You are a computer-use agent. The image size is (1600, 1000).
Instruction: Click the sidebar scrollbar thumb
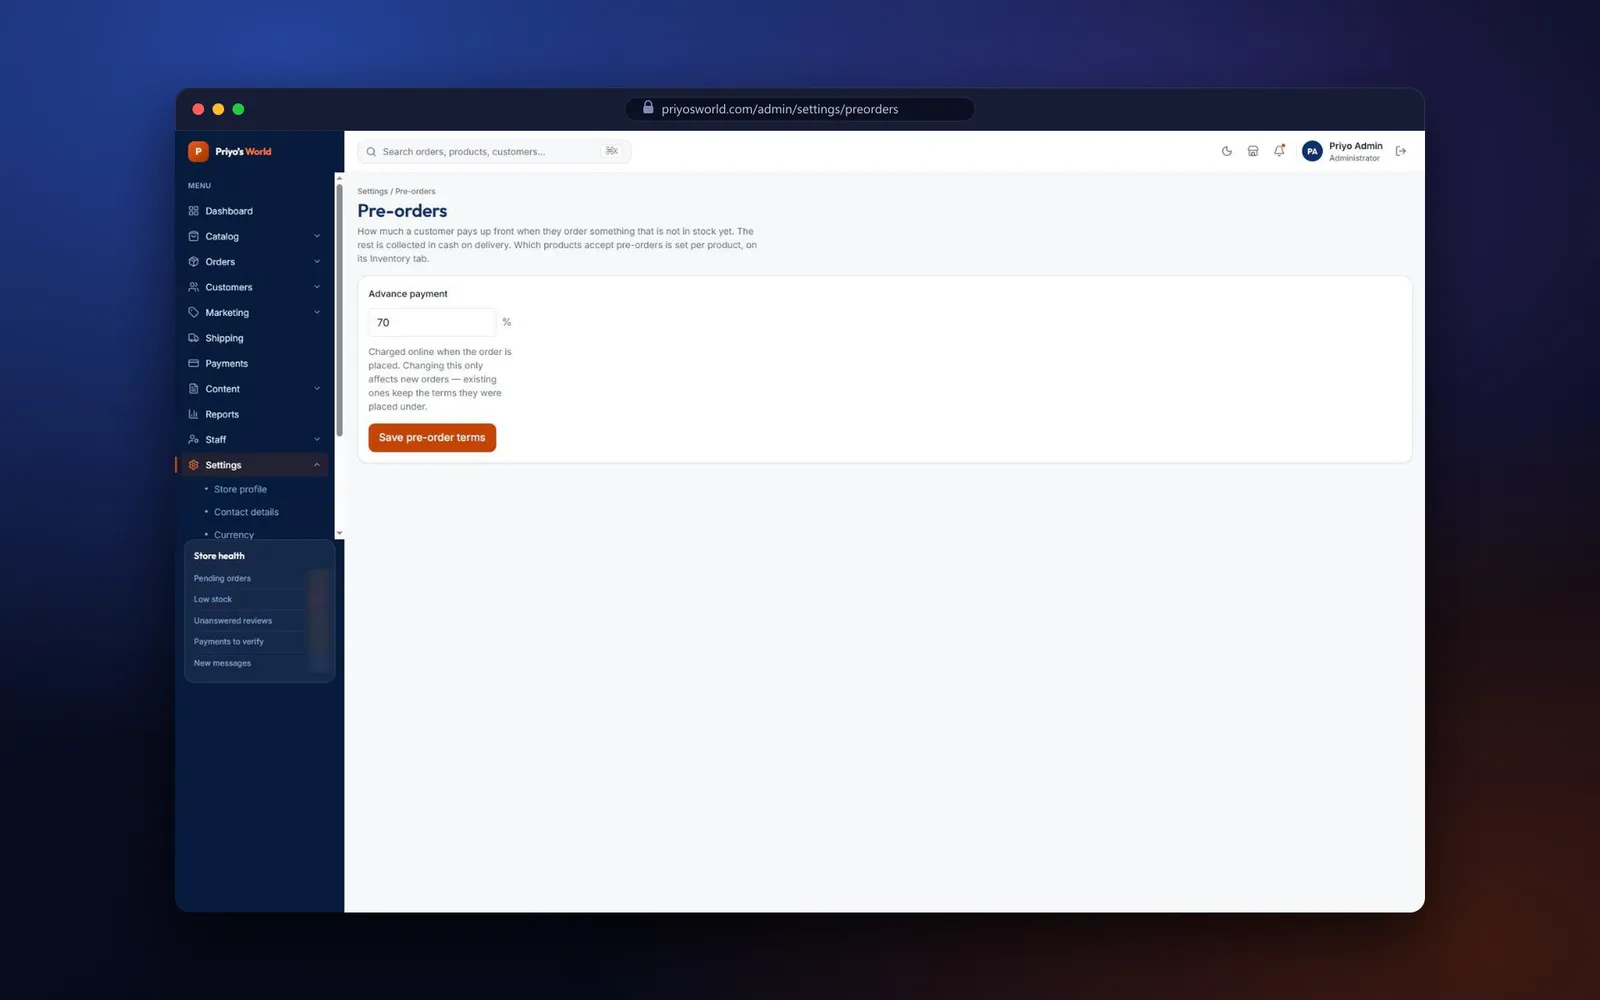tap(339, 310)
